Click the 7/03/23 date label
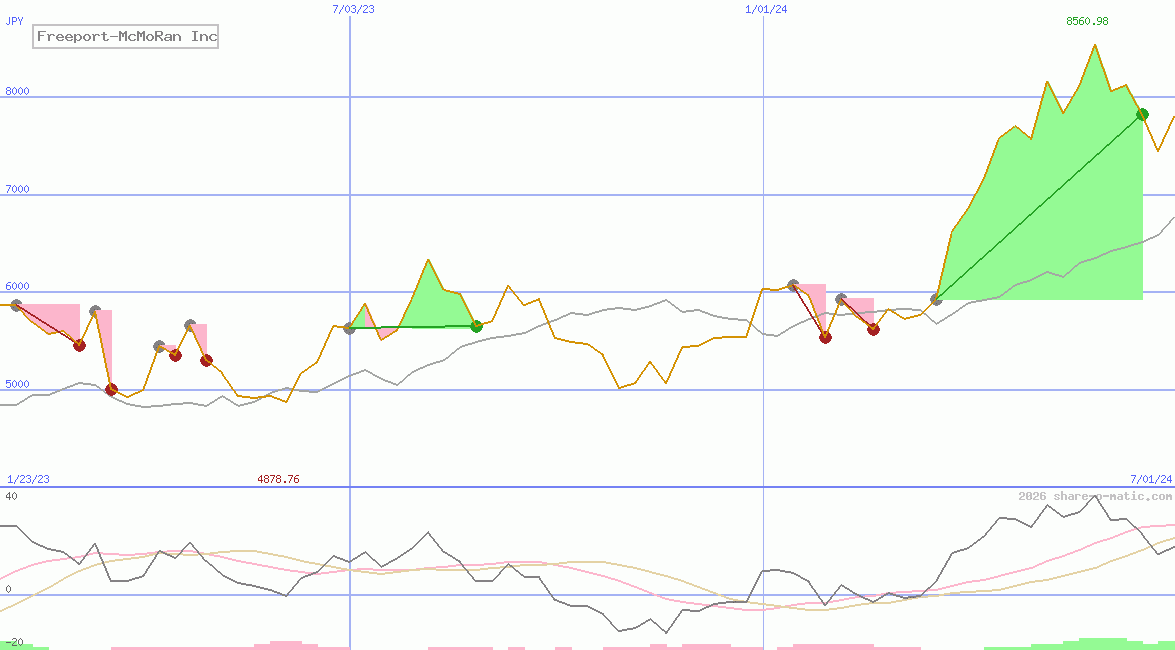The height and width of the screenshot is (650, 1175). pos(351,9)
